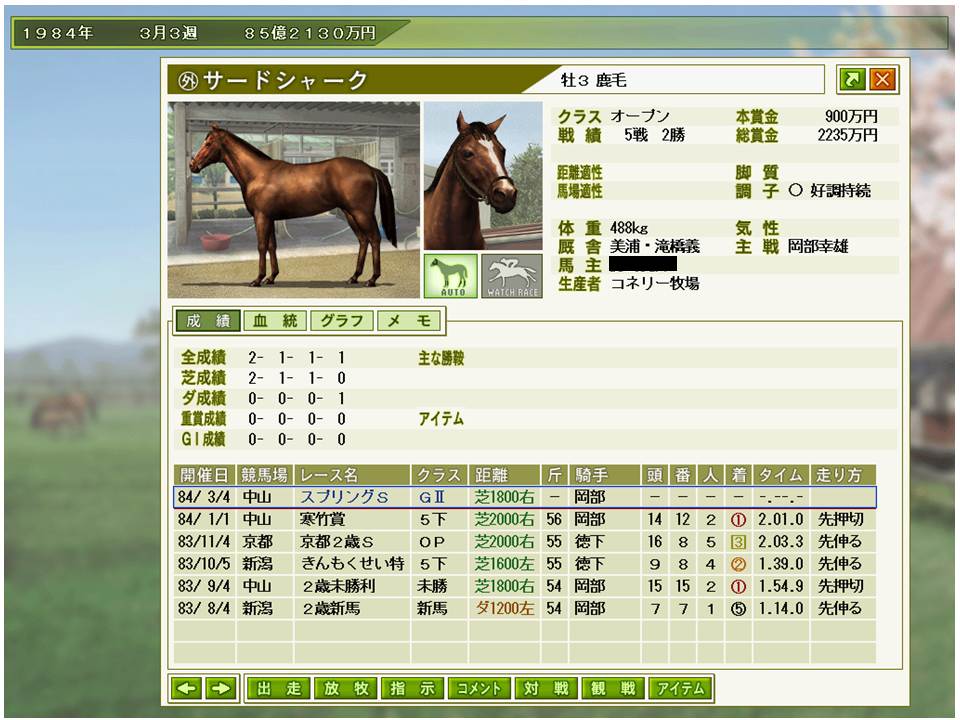960x720 pixels.
Task: Click the 体重 488kg value
Action: (629, 228)
